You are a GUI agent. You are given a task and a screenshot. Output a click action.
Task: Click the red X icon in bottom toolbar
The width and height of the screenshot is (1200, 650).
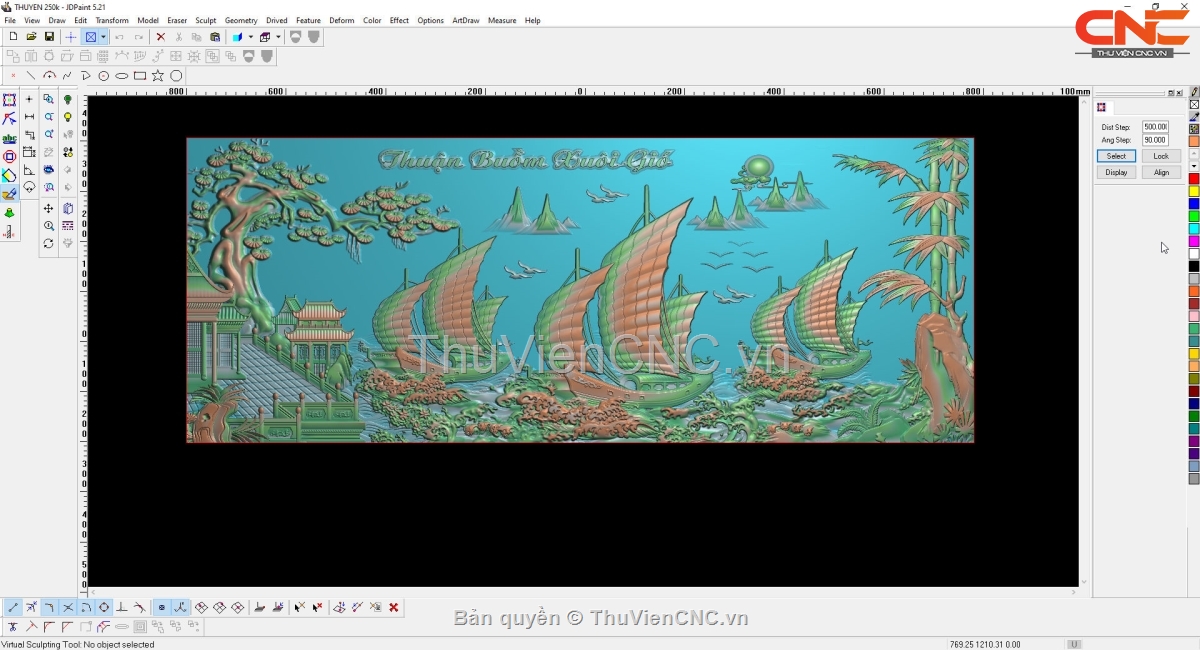click(x=394, y=607)
